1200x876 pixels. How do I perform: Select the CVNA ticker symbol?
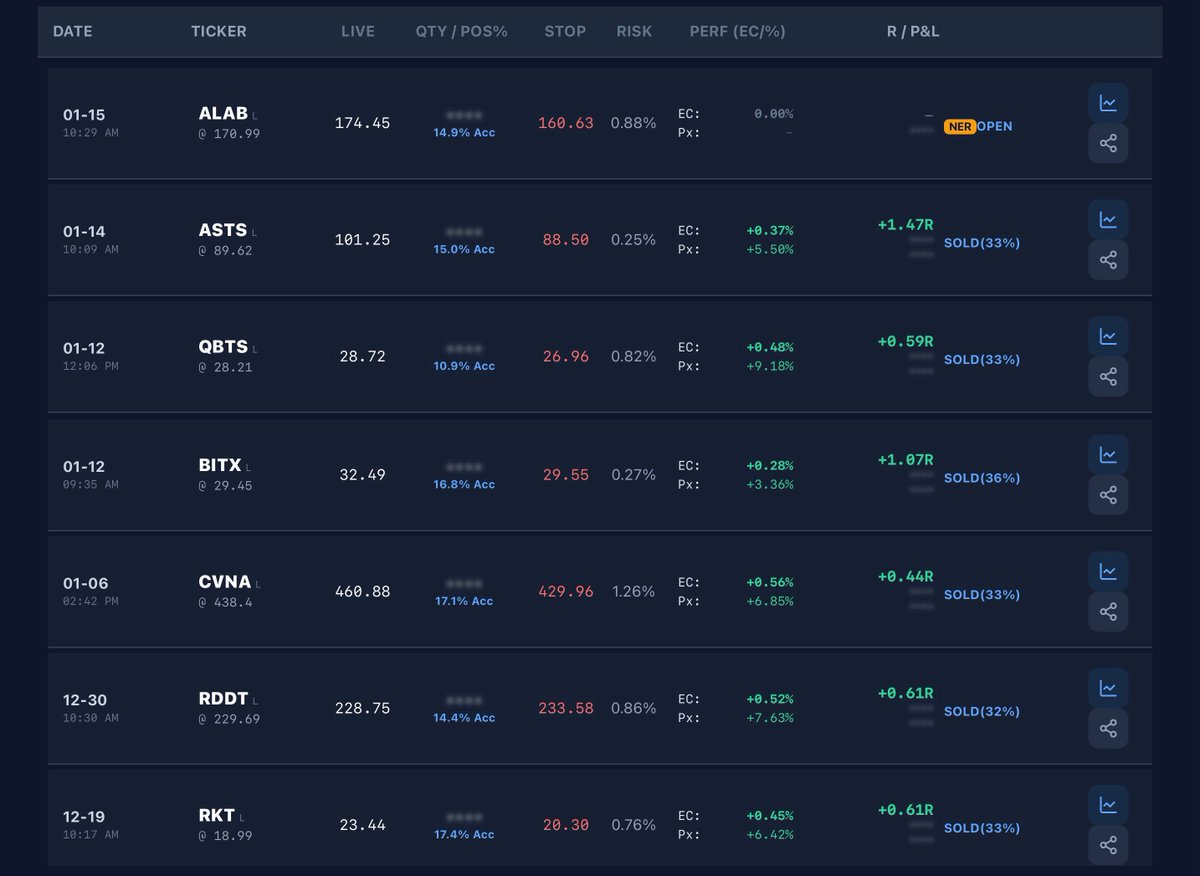pos(225,582)
